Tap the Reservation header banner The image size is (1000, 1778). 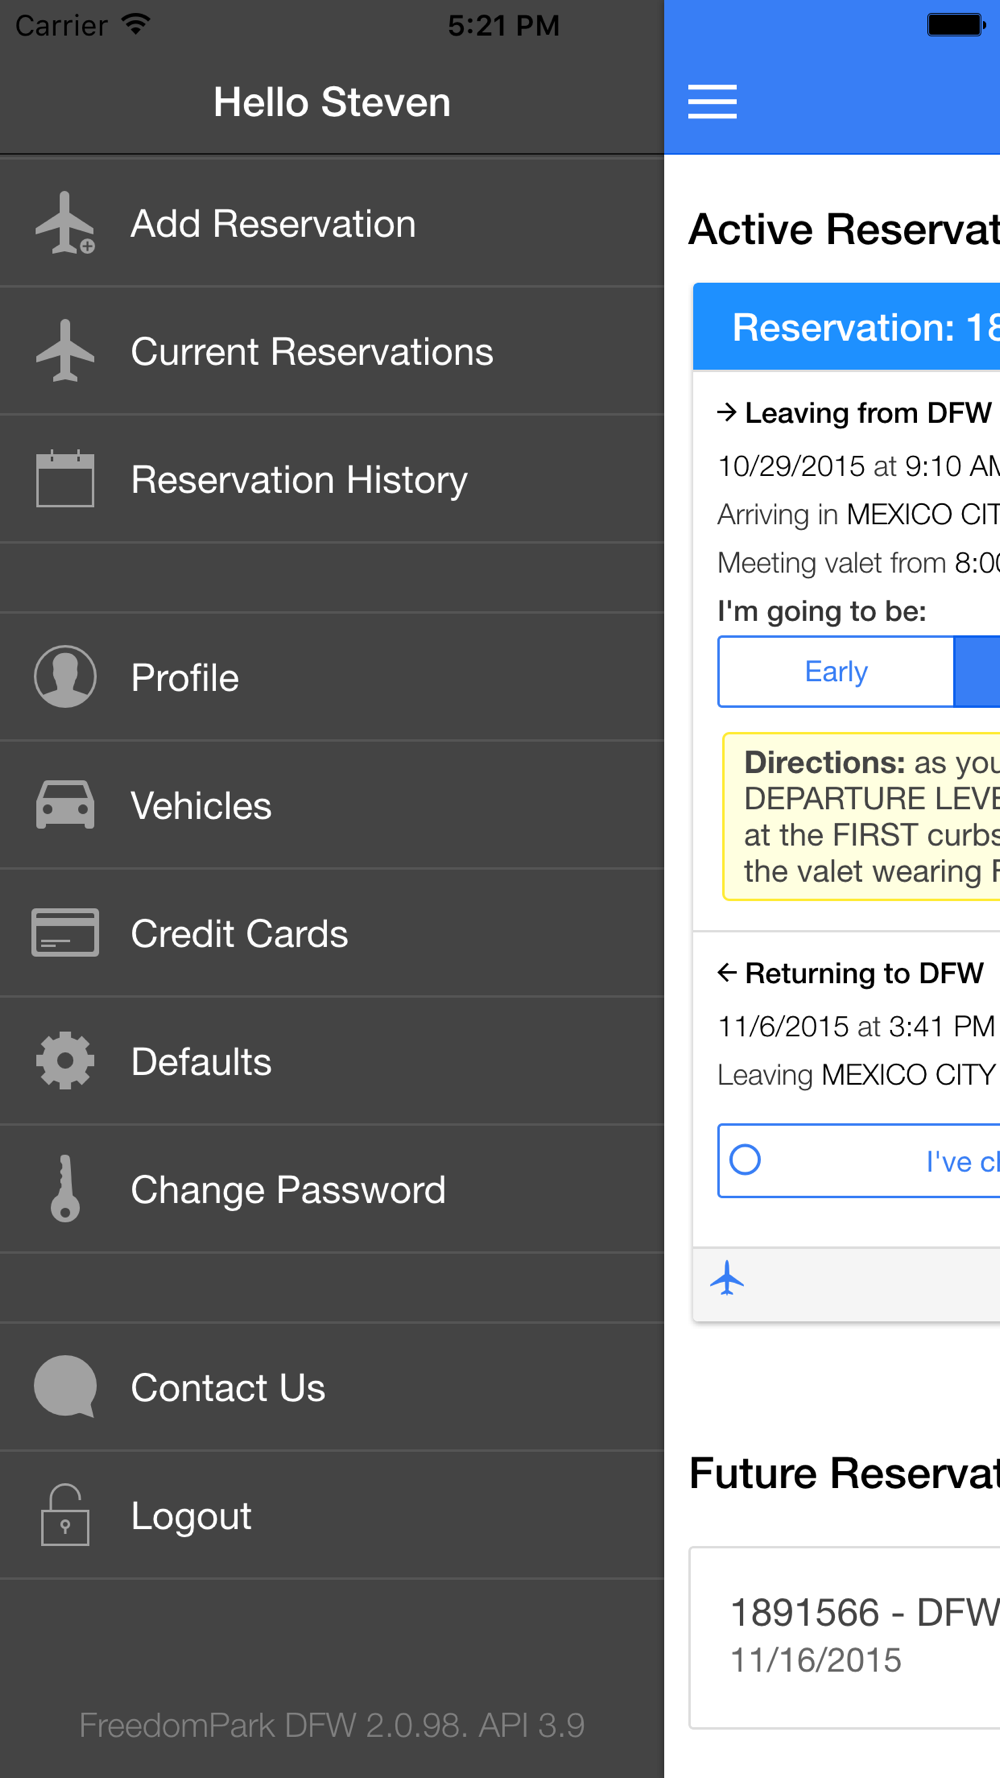click(x=847, y=327)
